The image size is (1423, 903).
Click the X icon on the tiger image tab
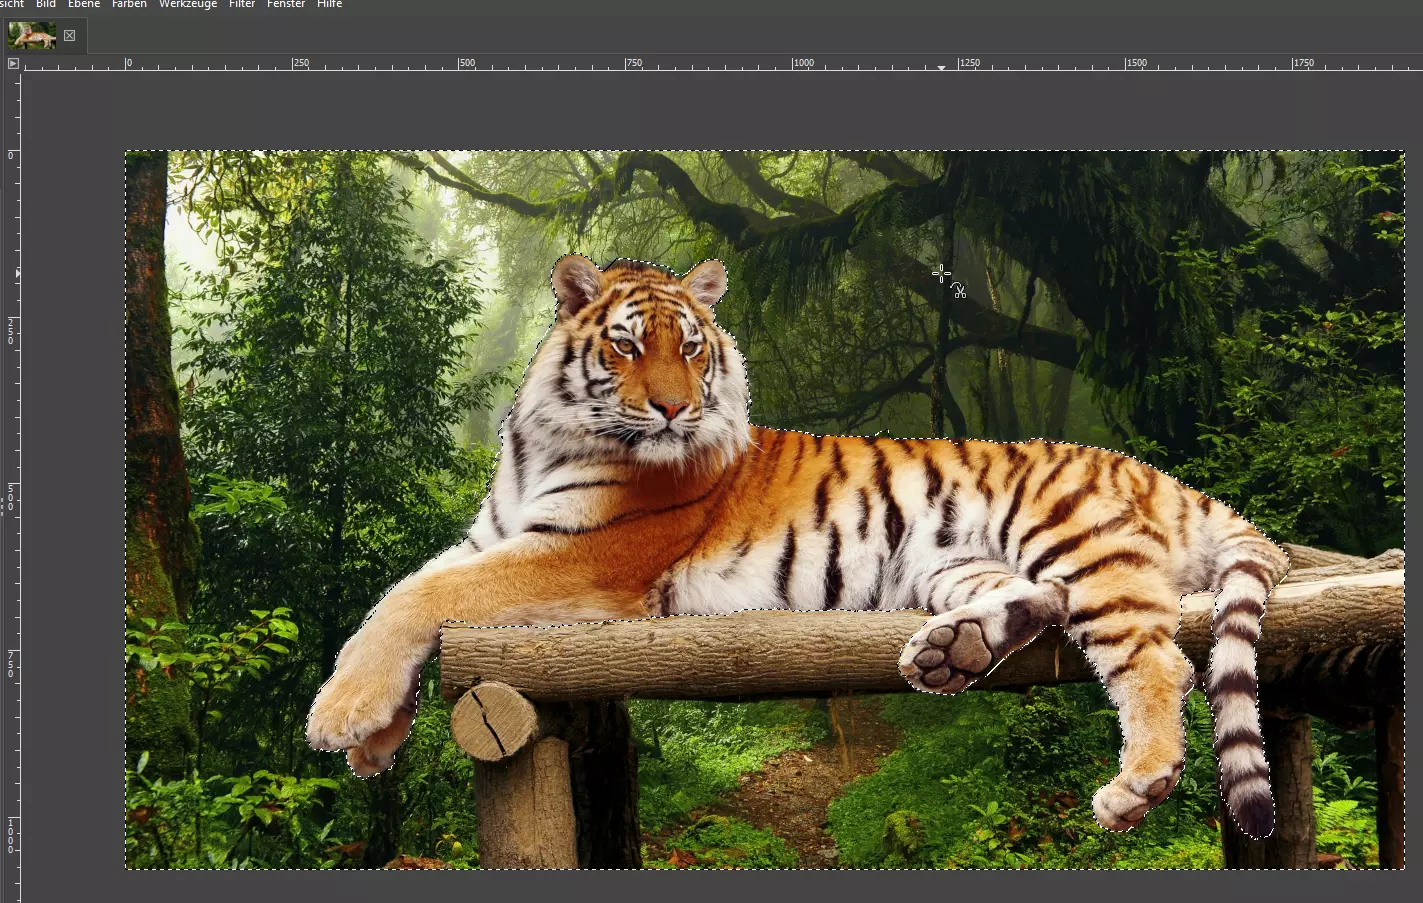[x=68, y=35]
